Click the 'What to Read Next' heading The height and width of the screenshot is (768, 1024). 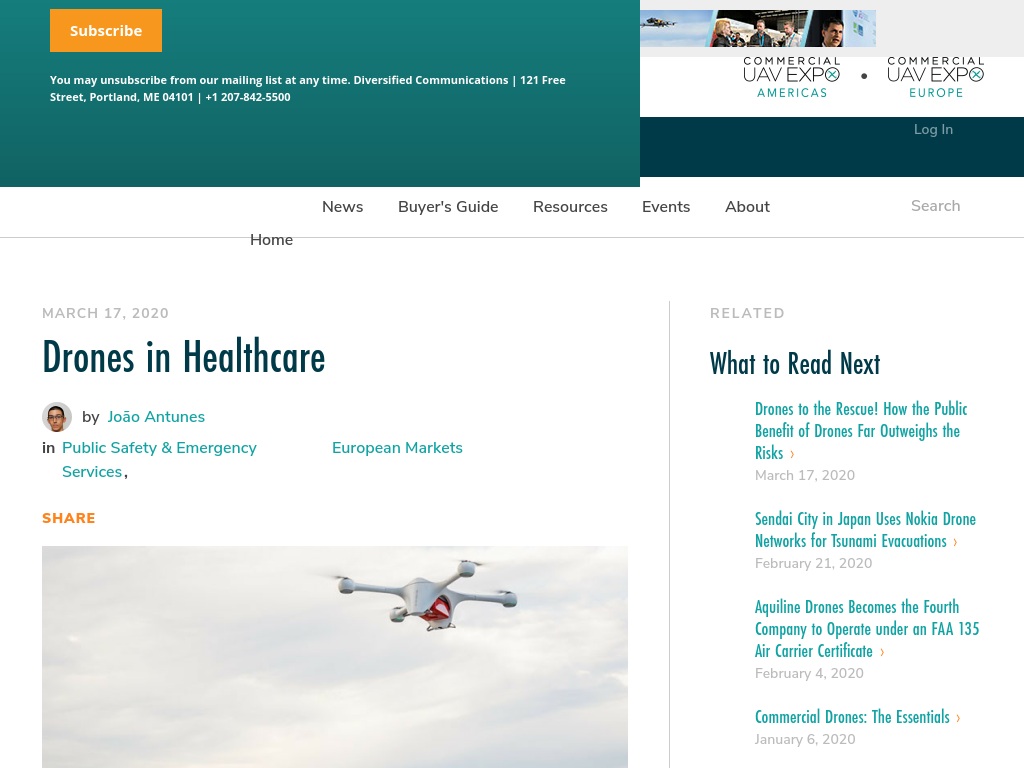point(795,364)
